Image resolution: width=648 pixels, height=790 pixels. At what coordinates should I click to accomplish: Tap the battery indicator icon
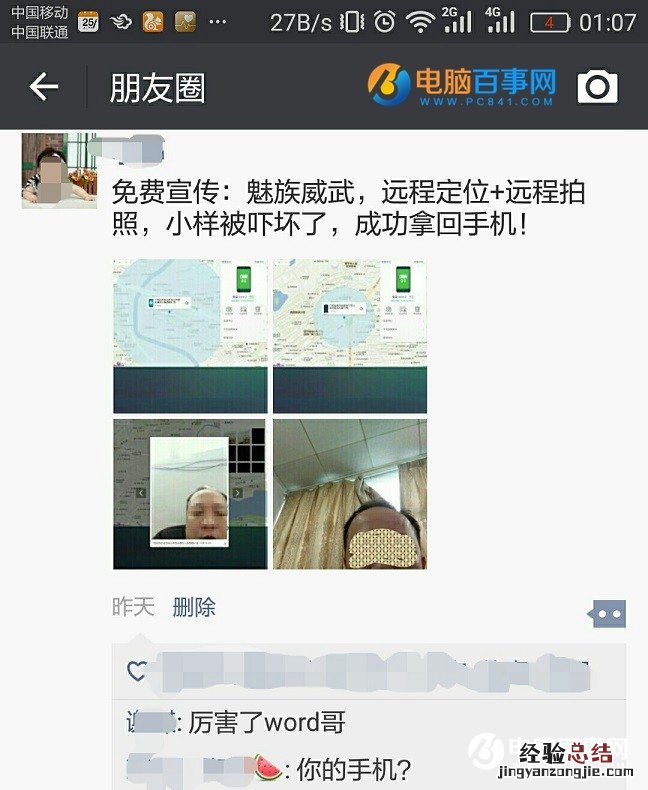[550, 23]
